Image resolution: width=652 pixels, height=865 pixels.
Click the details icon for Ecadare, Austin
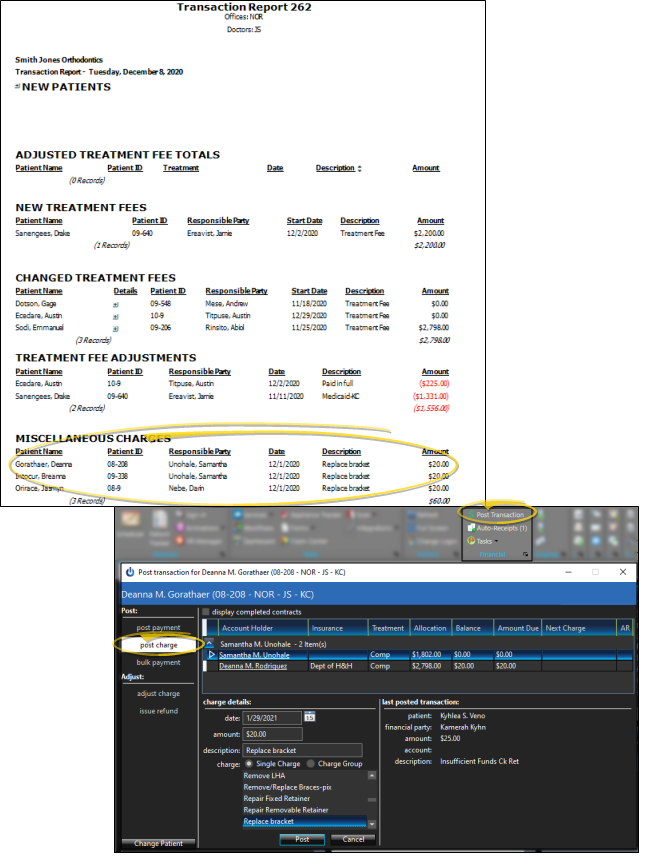click(x=115, y=314)
